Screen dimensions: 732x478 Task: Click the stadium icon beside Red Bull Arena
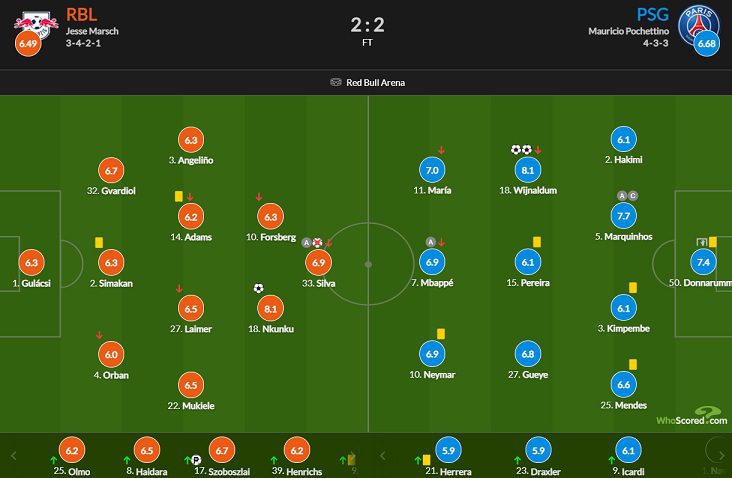coord(336,83)
